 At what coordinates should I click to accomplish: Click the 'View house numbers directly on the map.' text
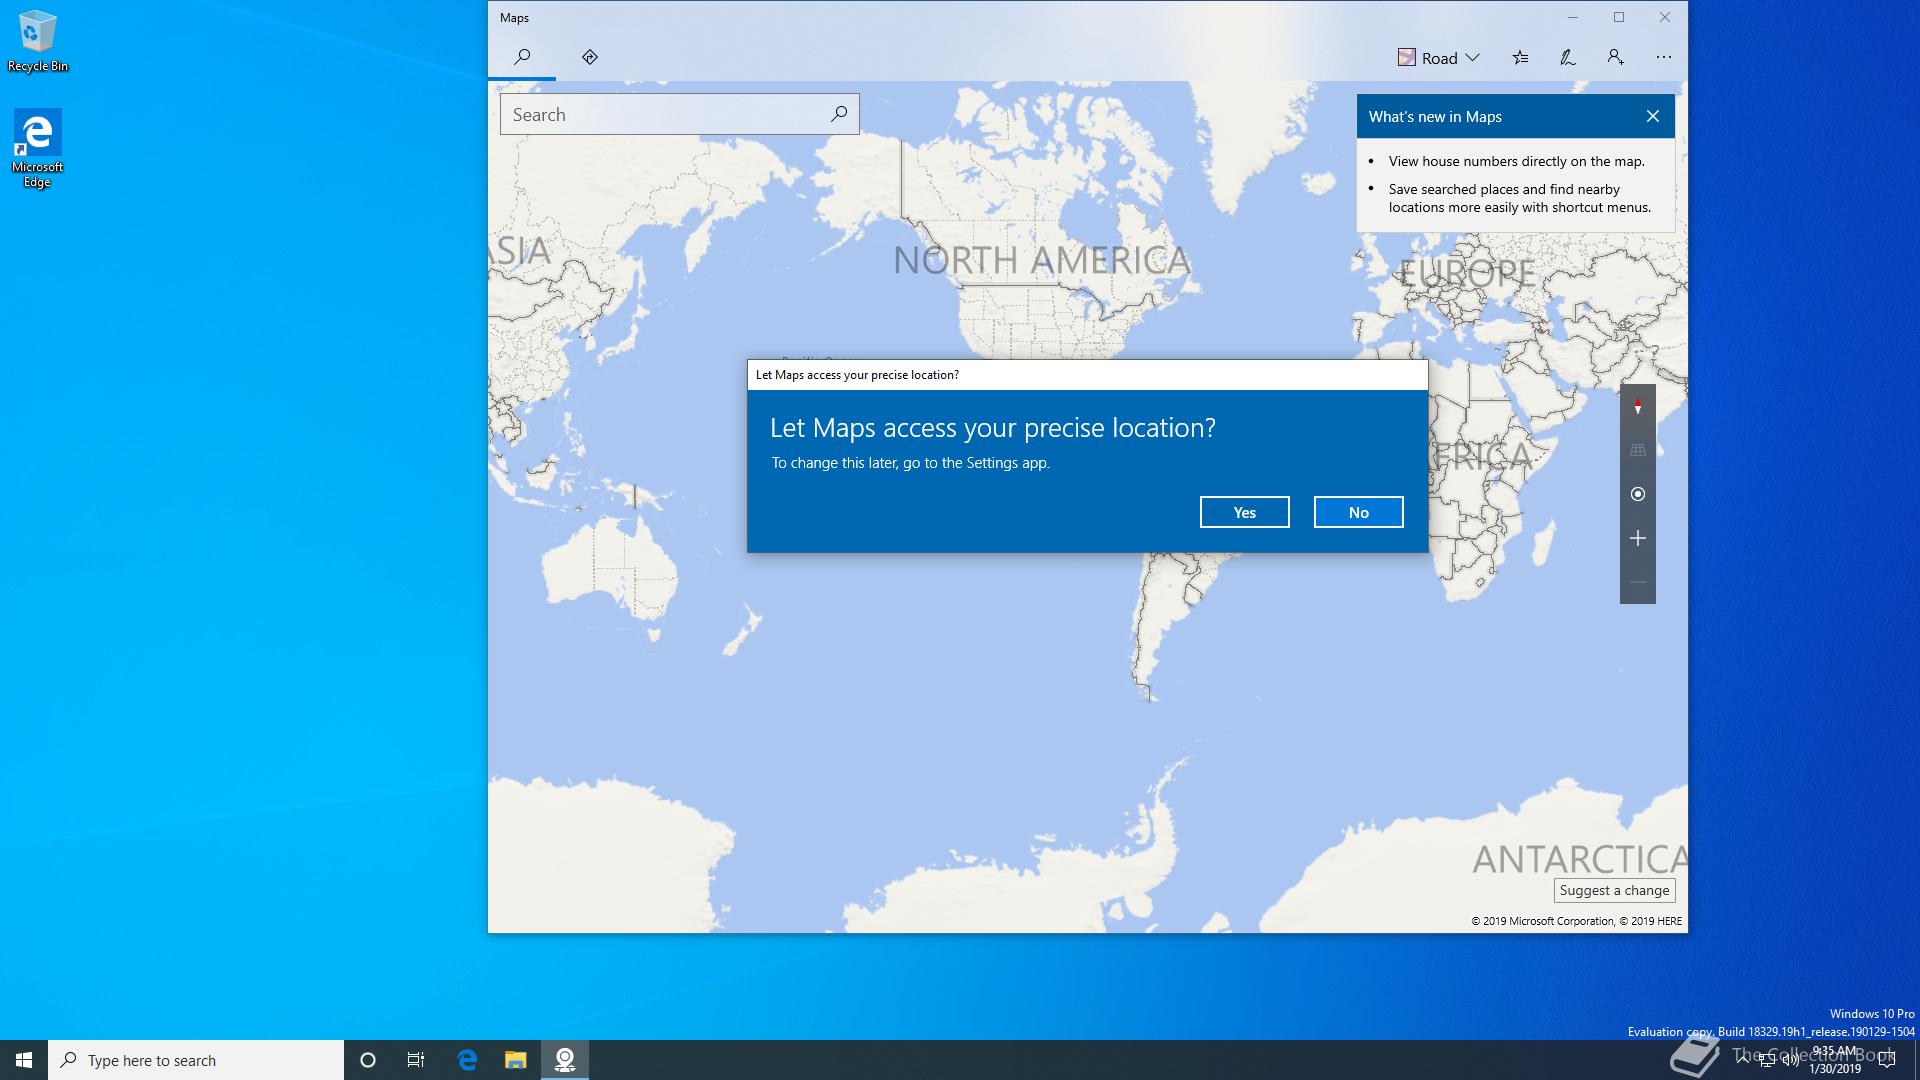pyautogui.click(x=1516, y=161)
